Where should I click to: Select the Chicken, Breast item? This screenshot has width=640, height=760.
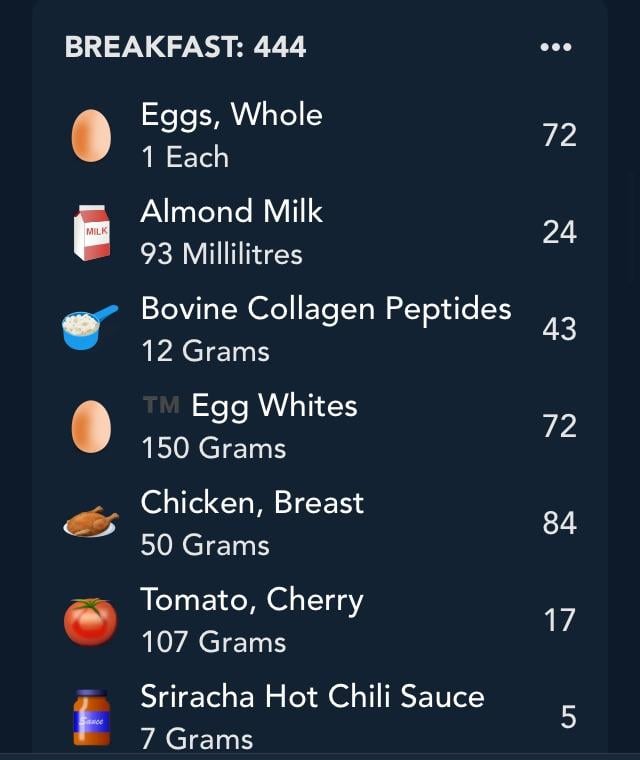[x=320, y=523]
